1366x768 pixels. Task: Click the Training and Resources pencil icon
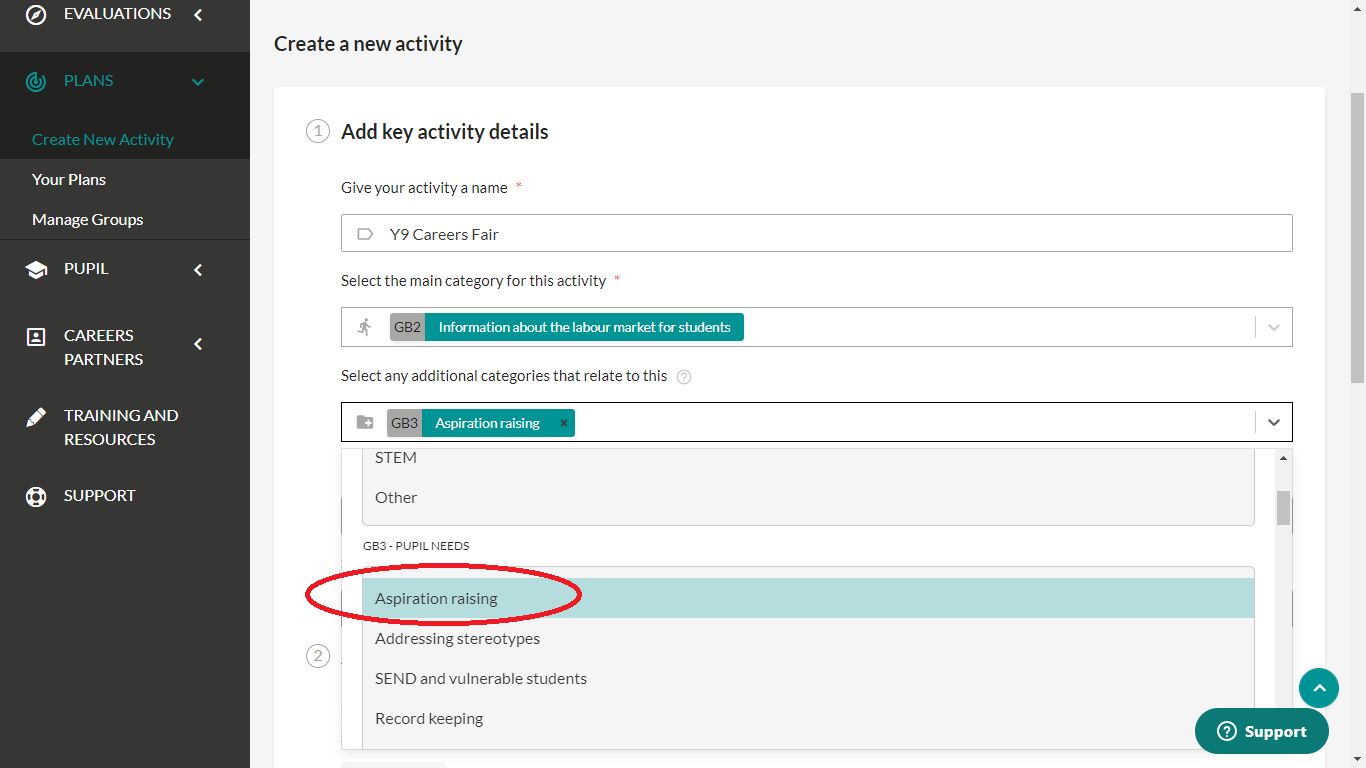point(36,417)
